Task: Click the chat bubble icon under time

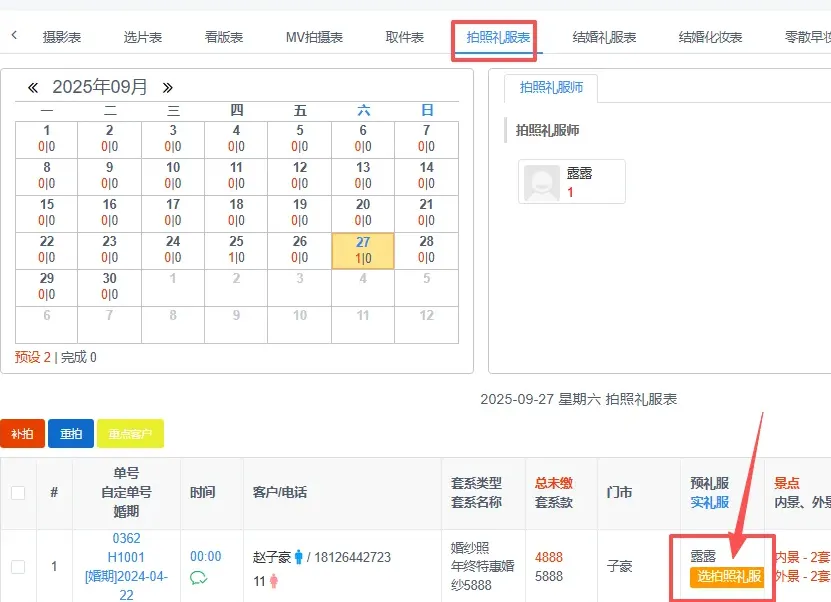Action: pos(198,577)
